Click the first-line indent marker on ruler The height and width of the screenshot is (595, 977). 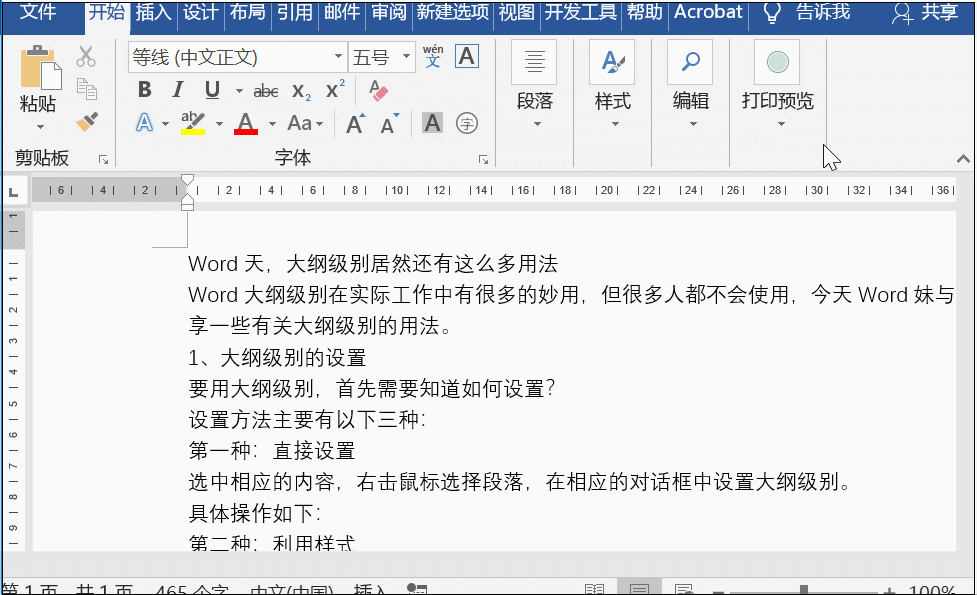click(187, 180)
